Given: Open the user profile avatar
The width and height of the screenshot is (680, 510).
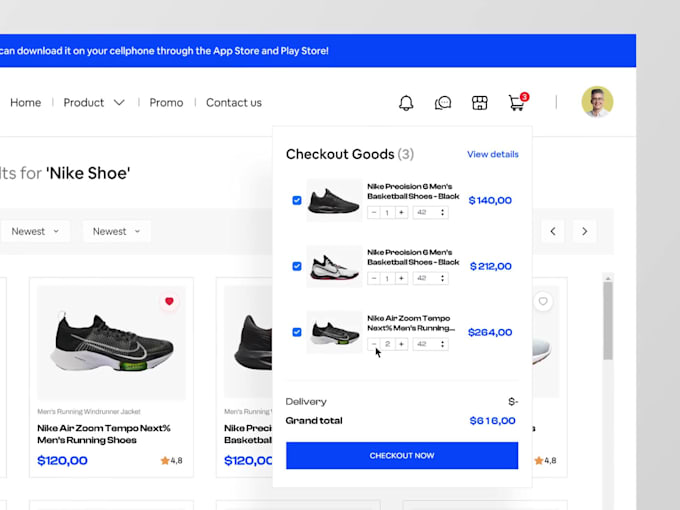Looking at the screenshot, I should [x=597, y=102].
